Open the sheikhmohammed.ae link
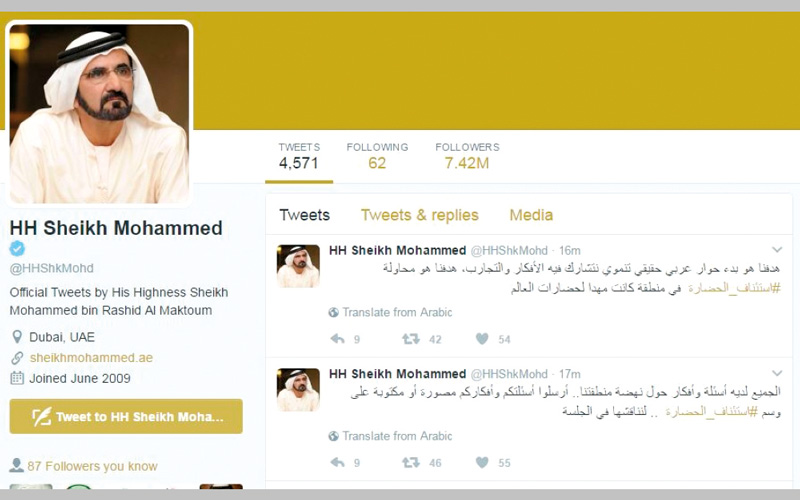 pyautogui.click(x=91, y=358)
